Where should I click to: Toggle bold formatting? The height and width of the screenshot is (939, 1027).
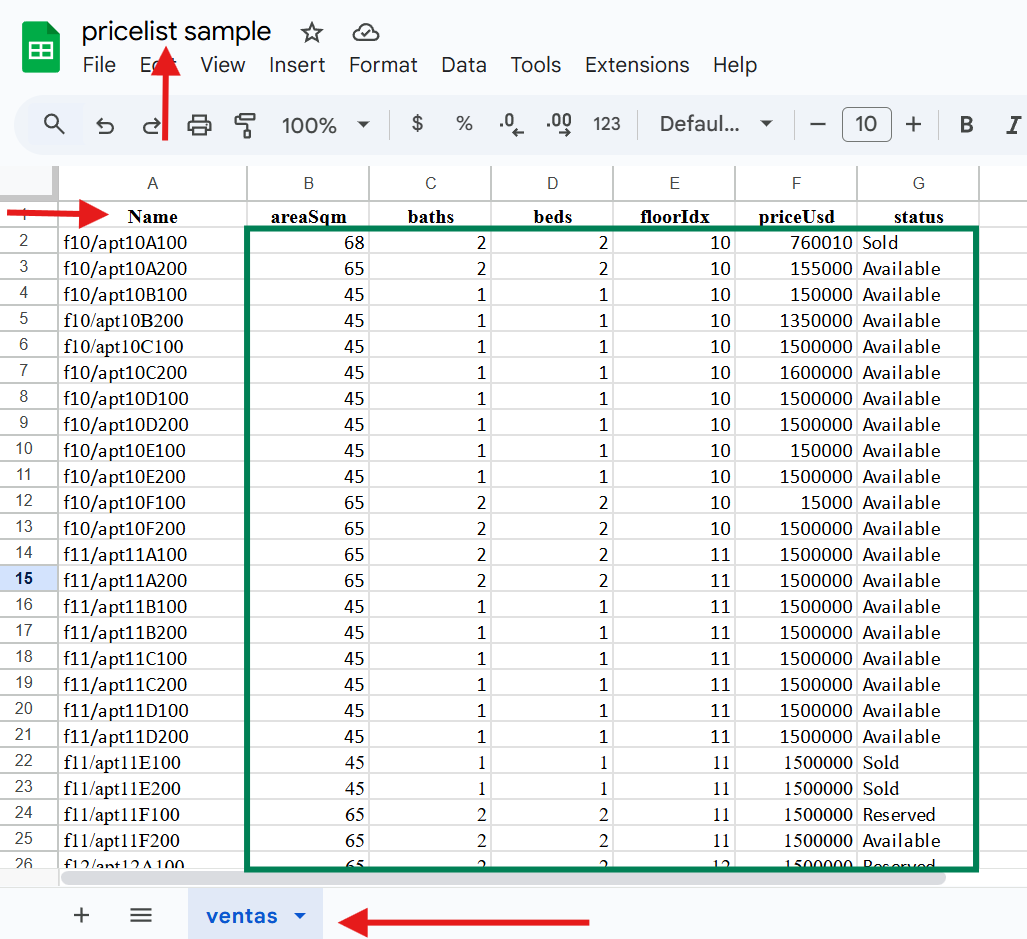[x=966, y=124]
